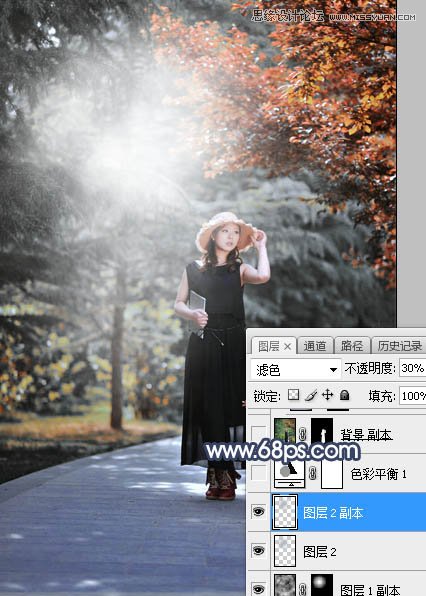Select the 图层 1 副本 gradient mask thumbnail
The width and height of the screenshot is (426, 596).
coord(322,585)
